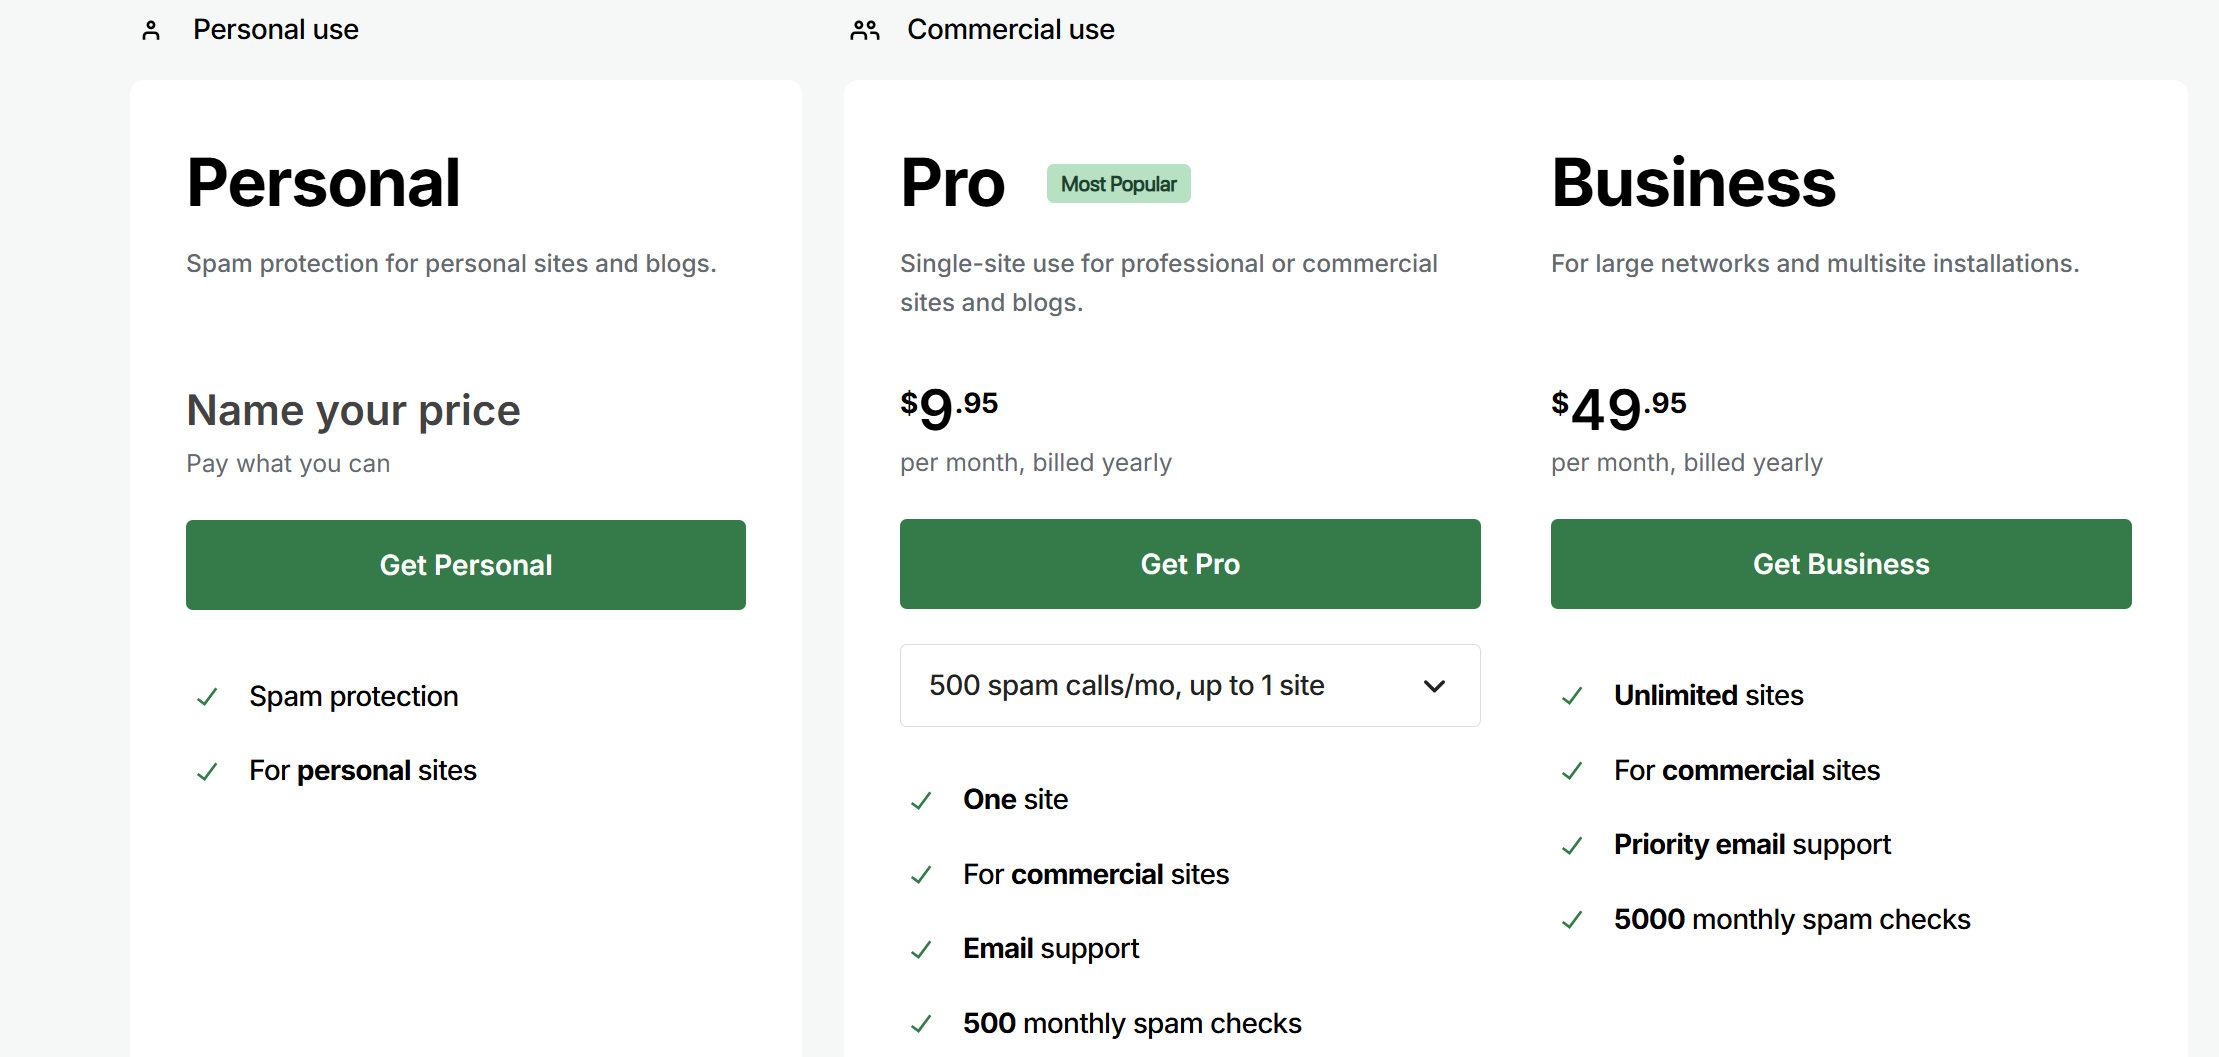Click the checkmark next to One site
Screen dimensions: 2219x1057
tap(921, 801)
